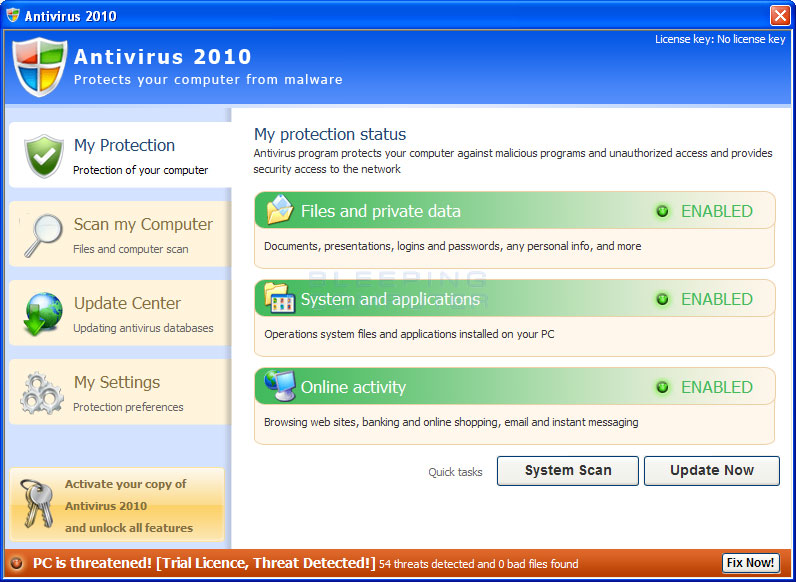The width and height of the screenshot is (796, 582).
Task: Open the Update Center tab
Action: (x=120, y=313)
